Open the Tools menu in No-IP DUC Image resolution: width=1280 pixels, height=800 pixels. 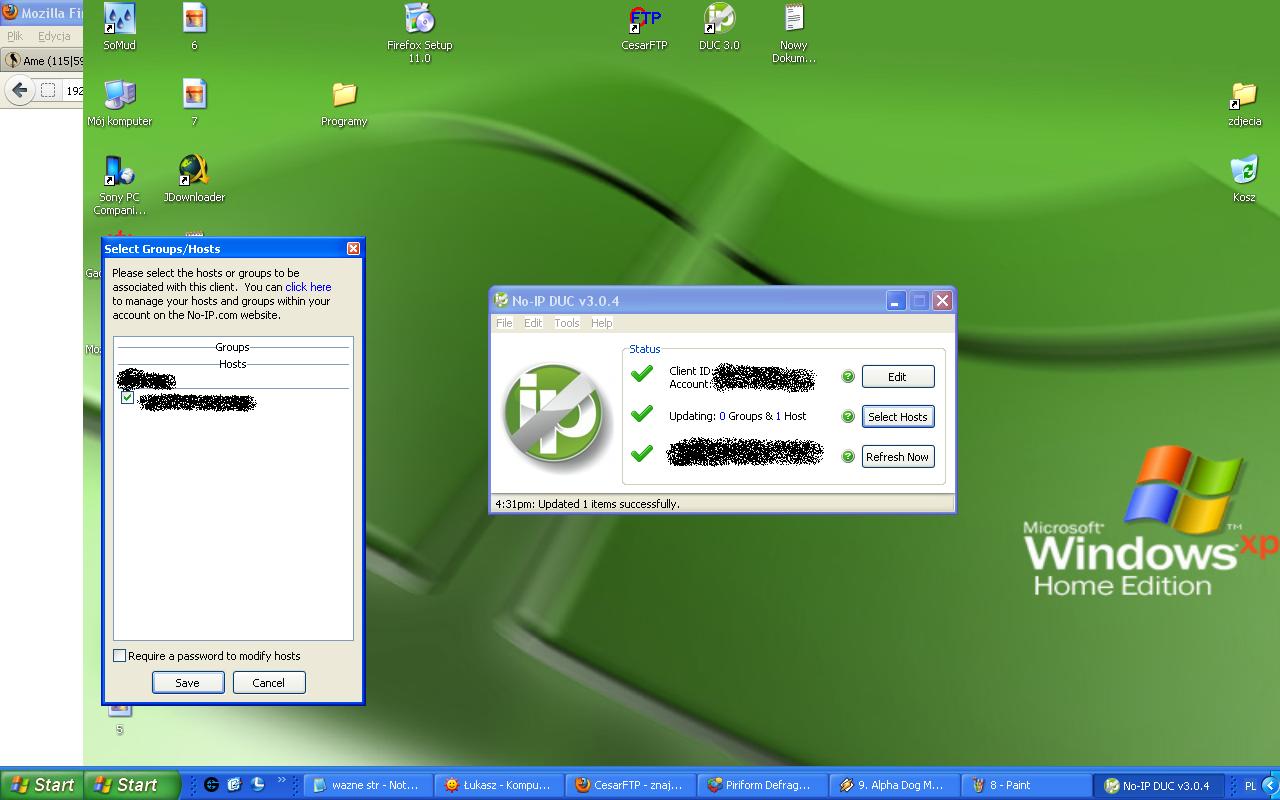567,323
